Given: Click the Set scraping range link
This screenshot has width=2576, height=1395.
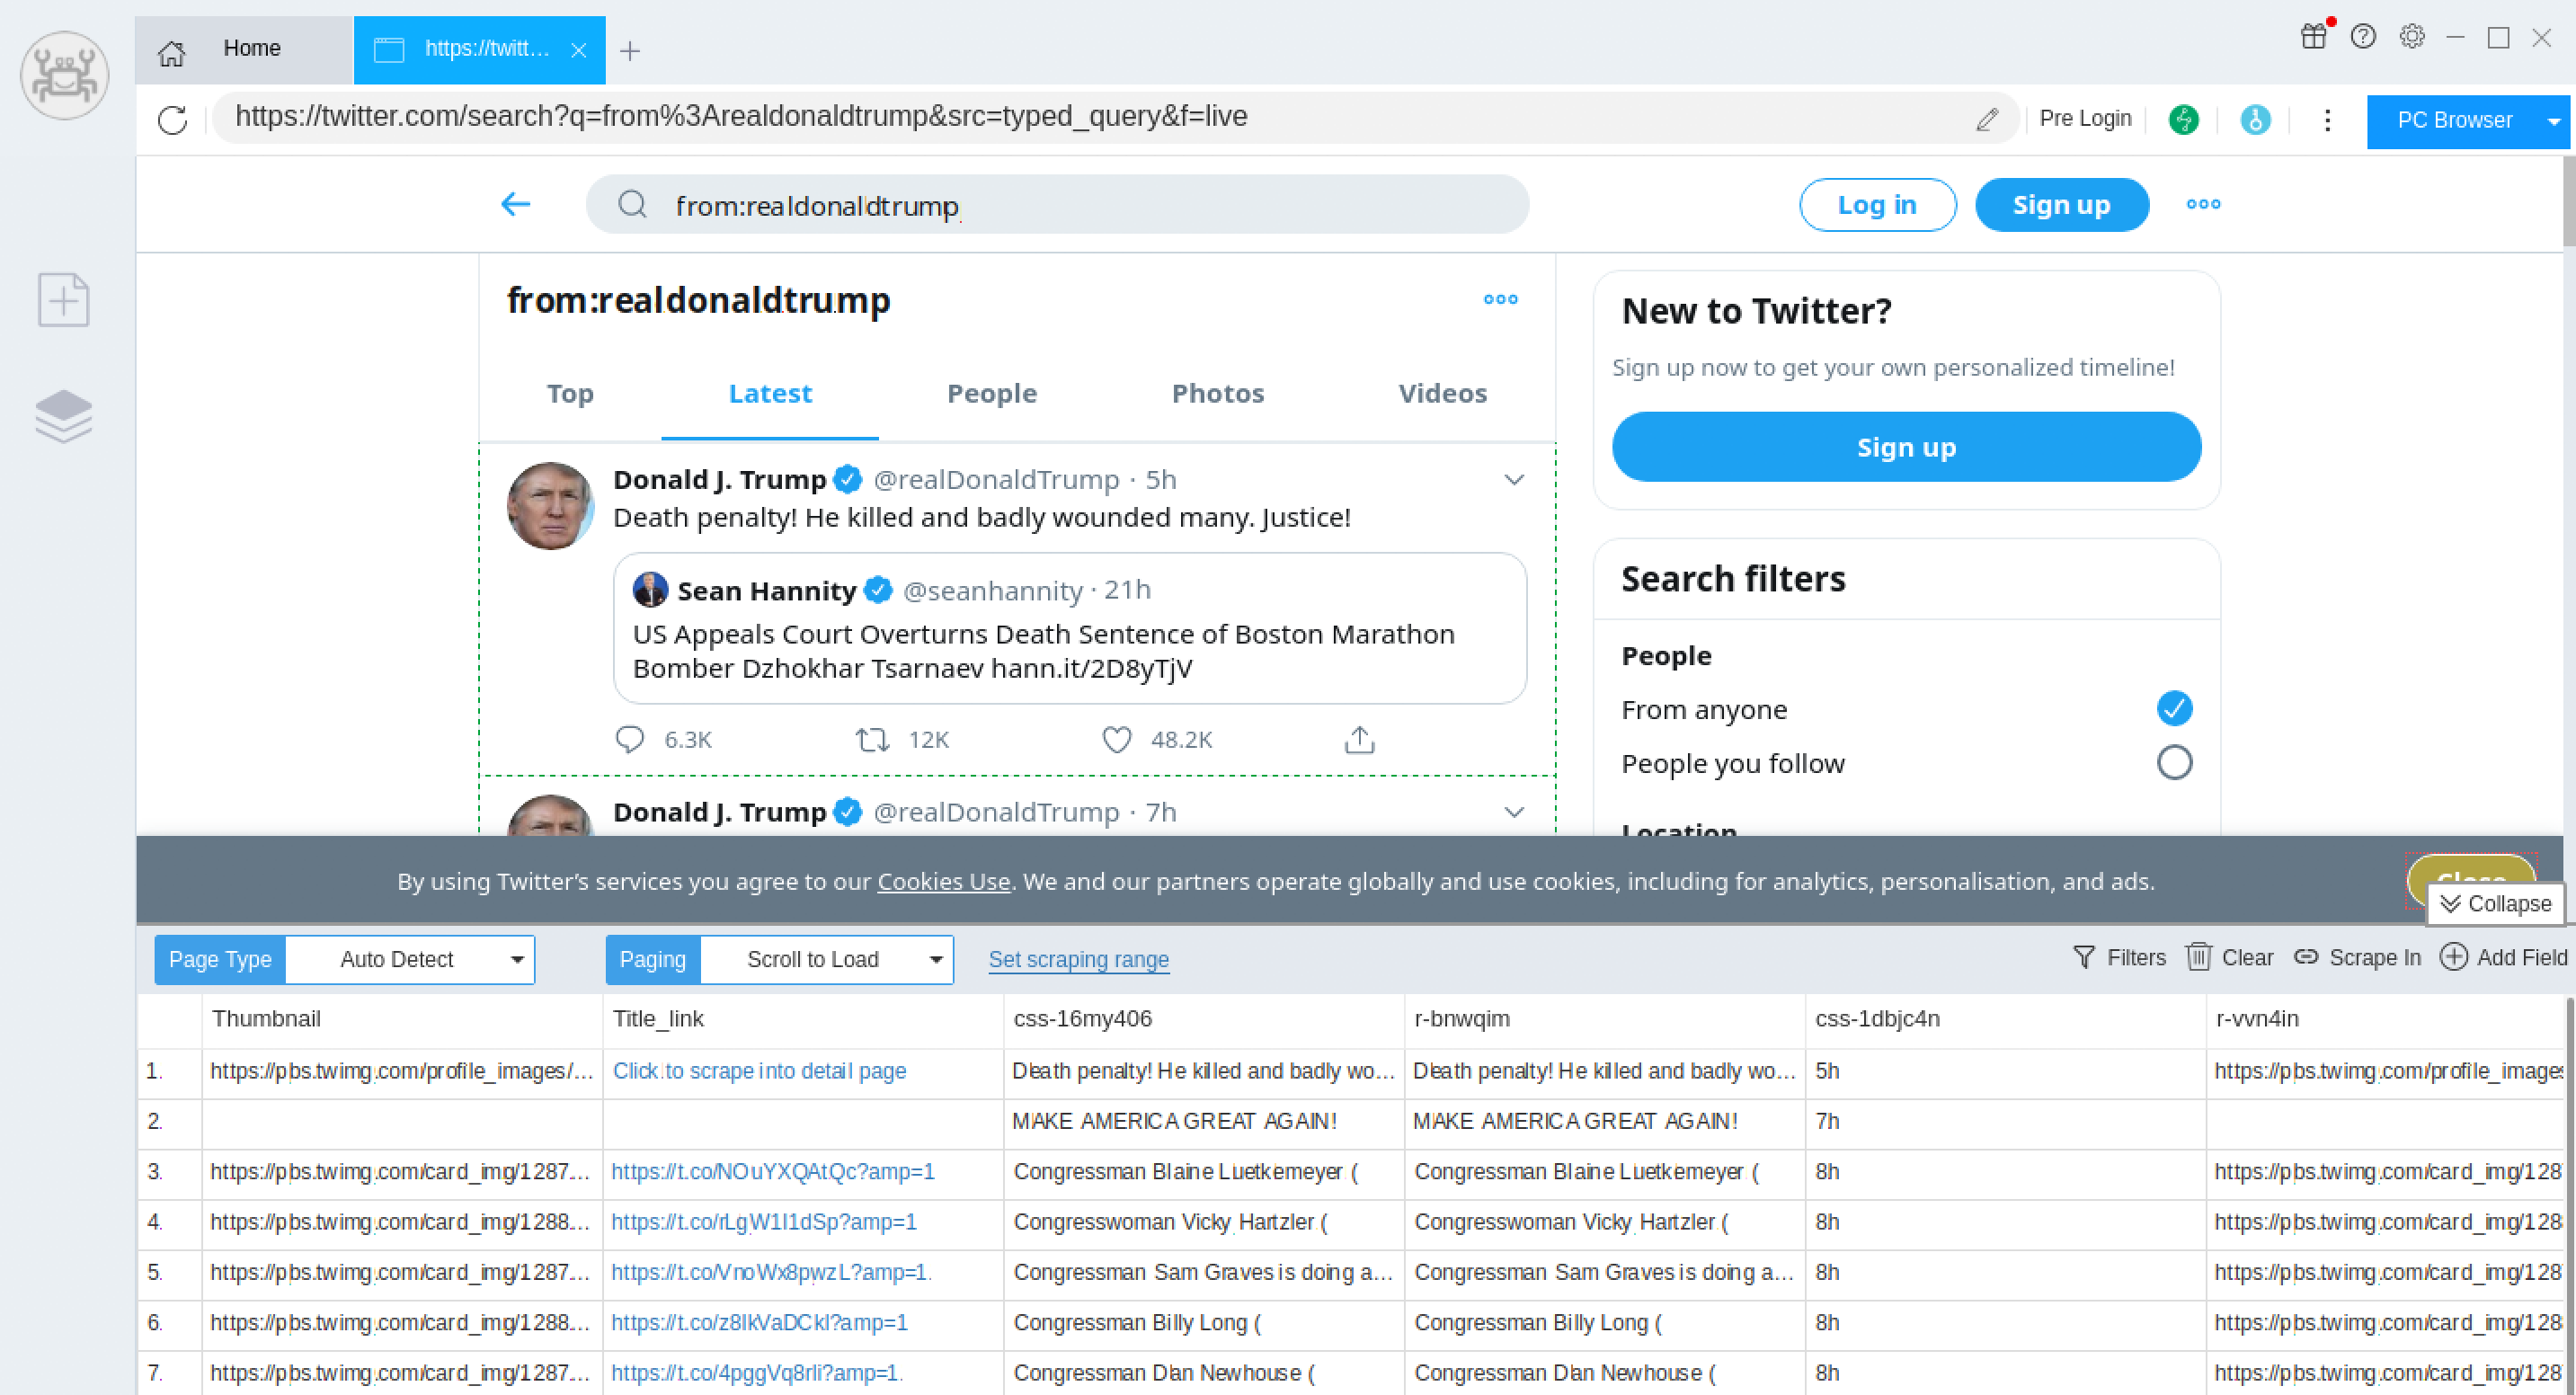Looking at the screenshot, I should point(1079,959).
